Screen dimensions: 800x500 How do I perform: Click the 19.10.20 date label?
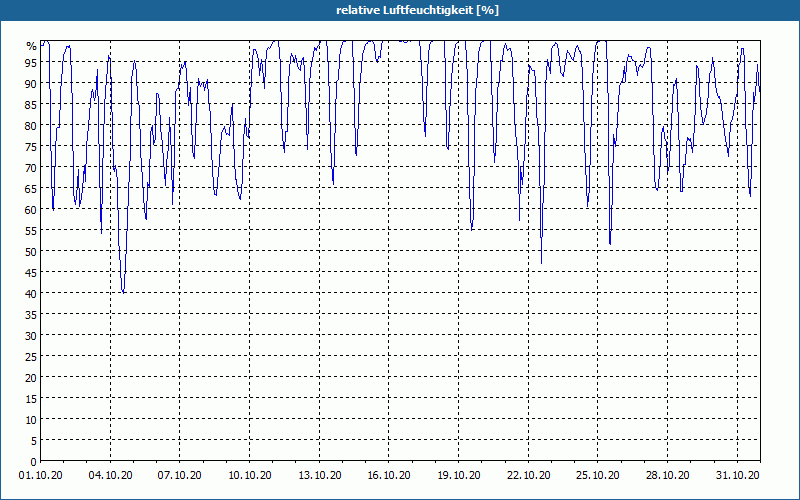459,476
